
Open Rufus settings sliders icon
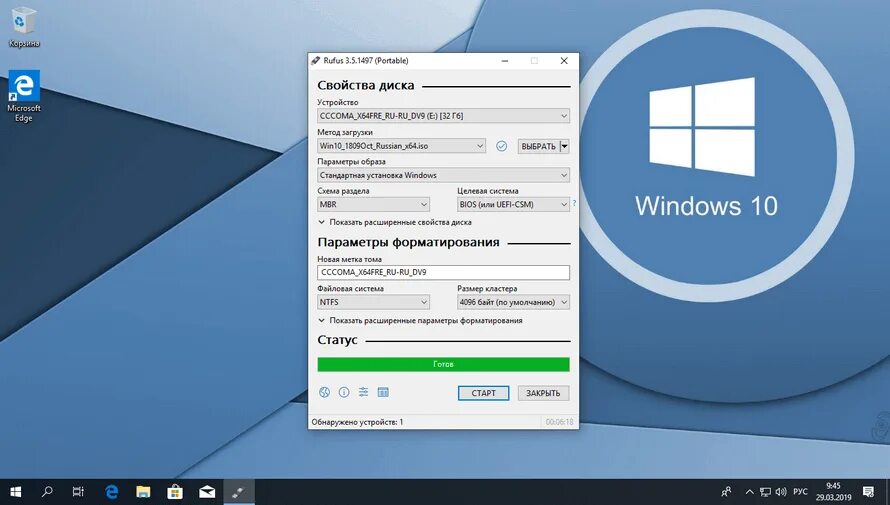click(x=363, y=392)
